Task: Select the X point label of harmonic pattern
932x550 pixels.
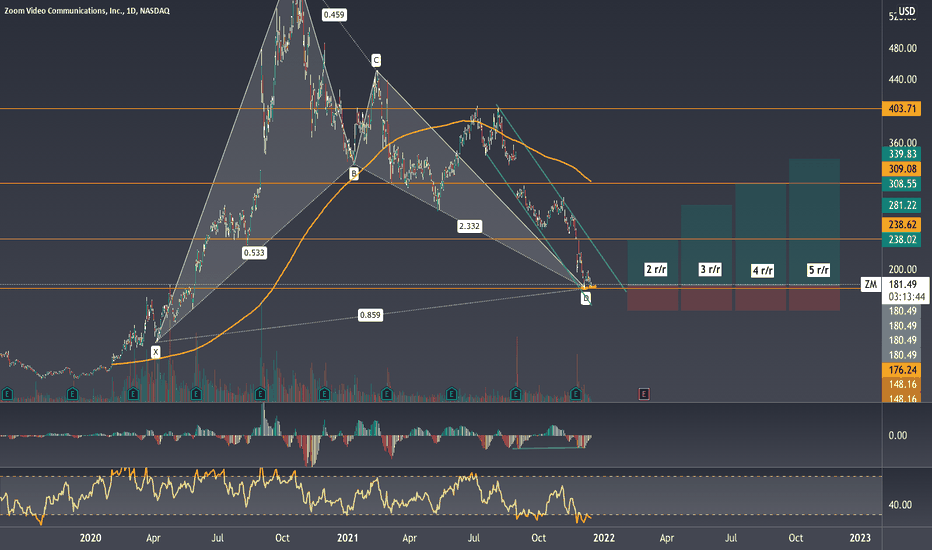Action: [155, 352]
